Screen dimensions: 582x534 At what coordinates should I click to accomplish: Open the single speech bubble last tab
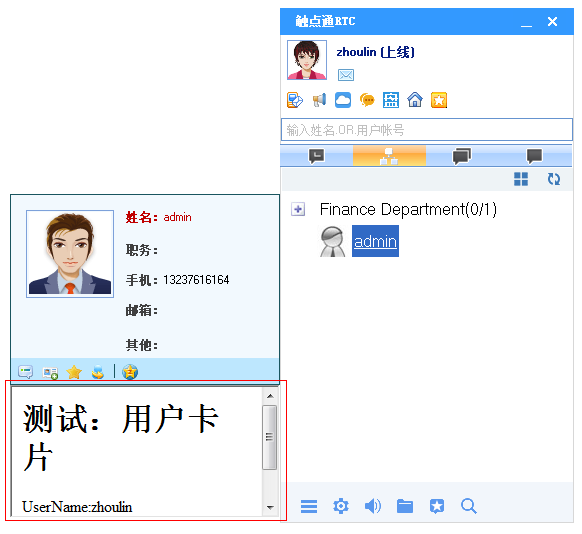[534, 156]
